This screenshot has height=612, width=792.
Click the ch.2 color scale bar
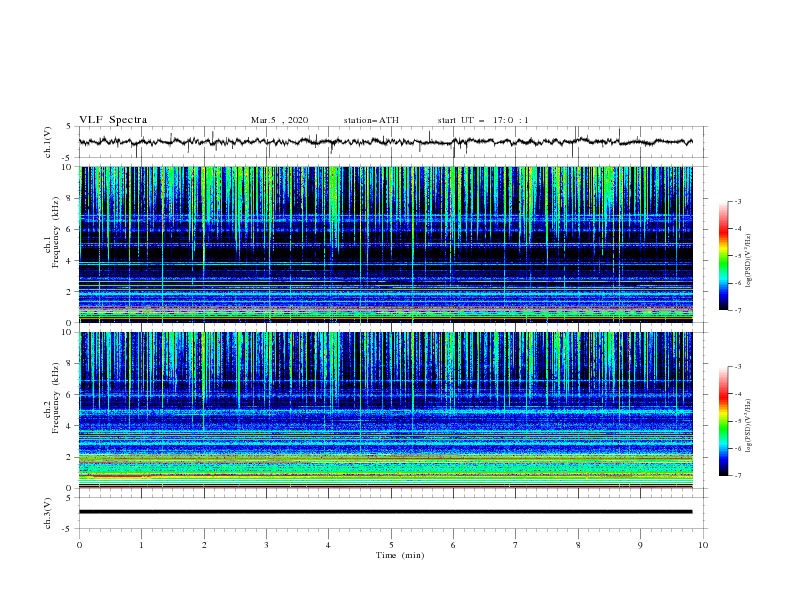(724, 421)
